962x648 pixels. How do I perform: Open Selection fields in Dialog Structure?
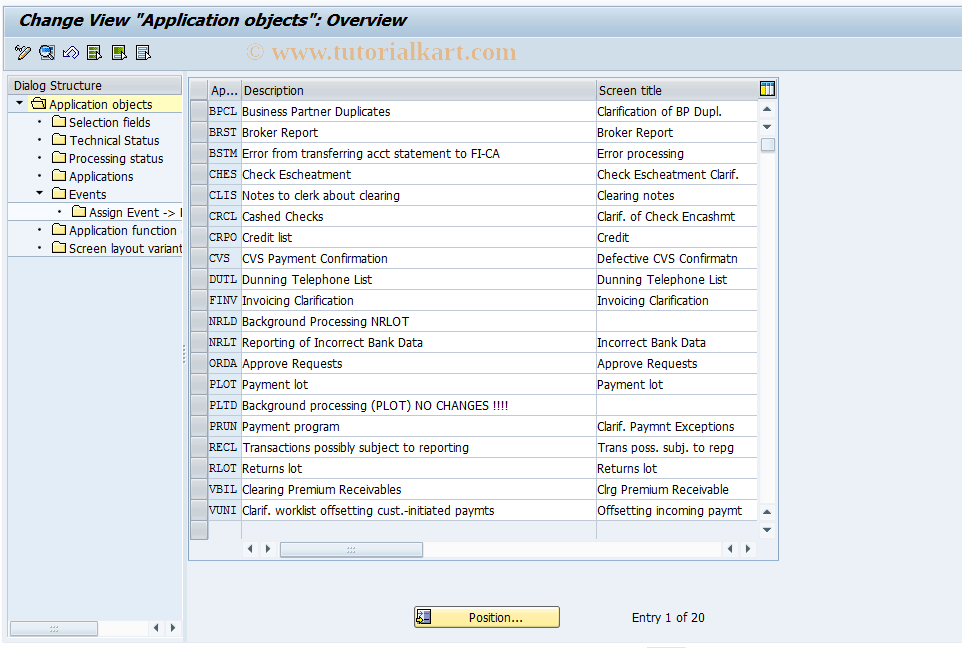[x=110, y=121]
